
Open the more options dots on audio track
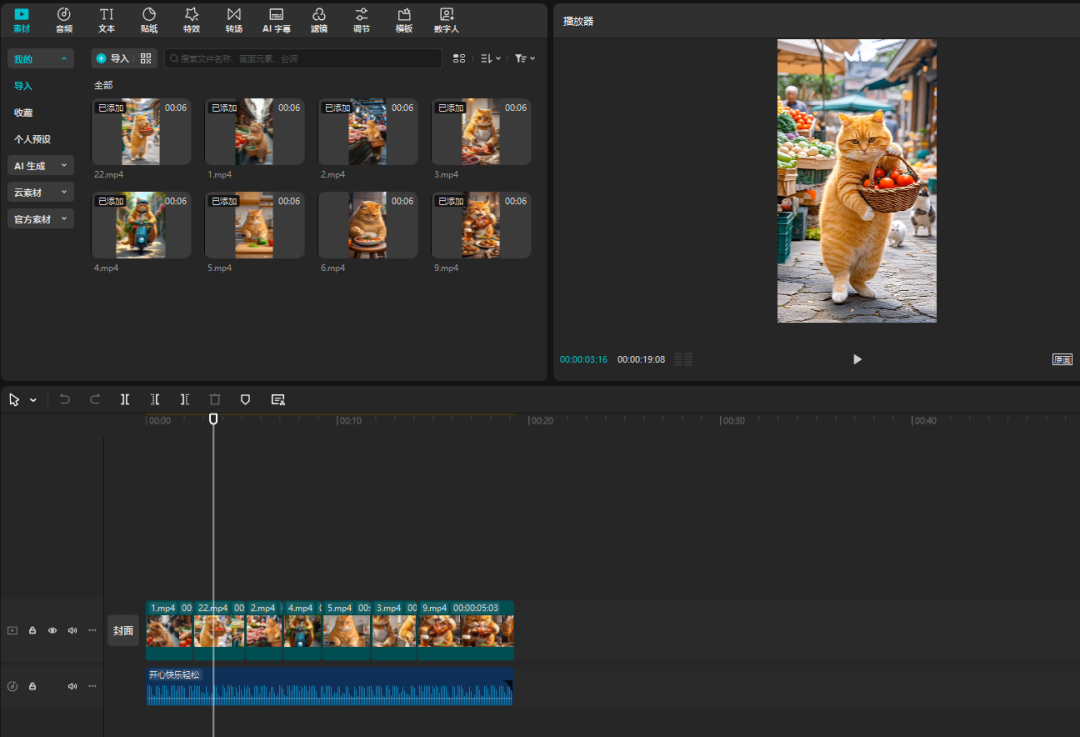[x=92, y=686]
